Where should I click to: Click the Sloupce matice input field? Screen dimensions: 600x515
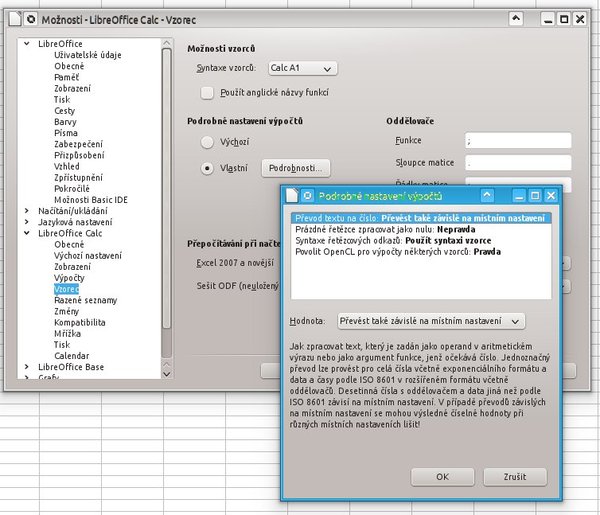(518, 163)
